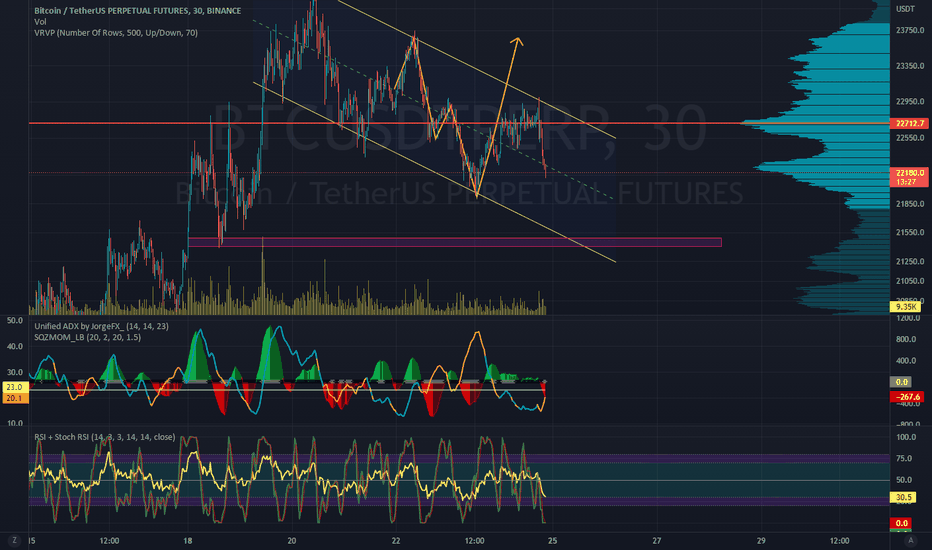Click date 27 on time axis
Viewport: 932px width, 550px height.
click(x=657, y=540)
